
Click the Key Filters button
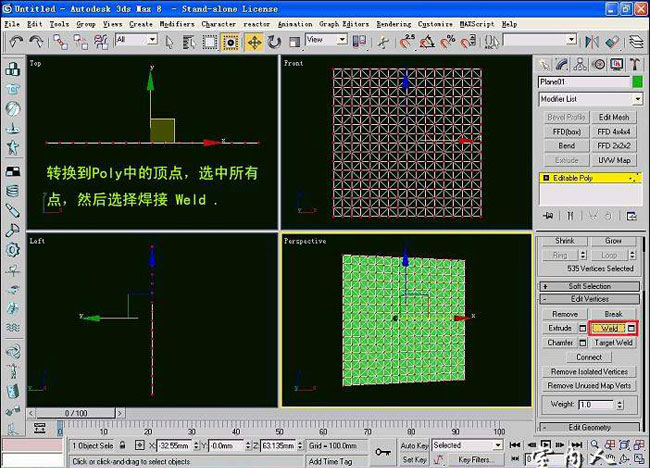point(474,460)
